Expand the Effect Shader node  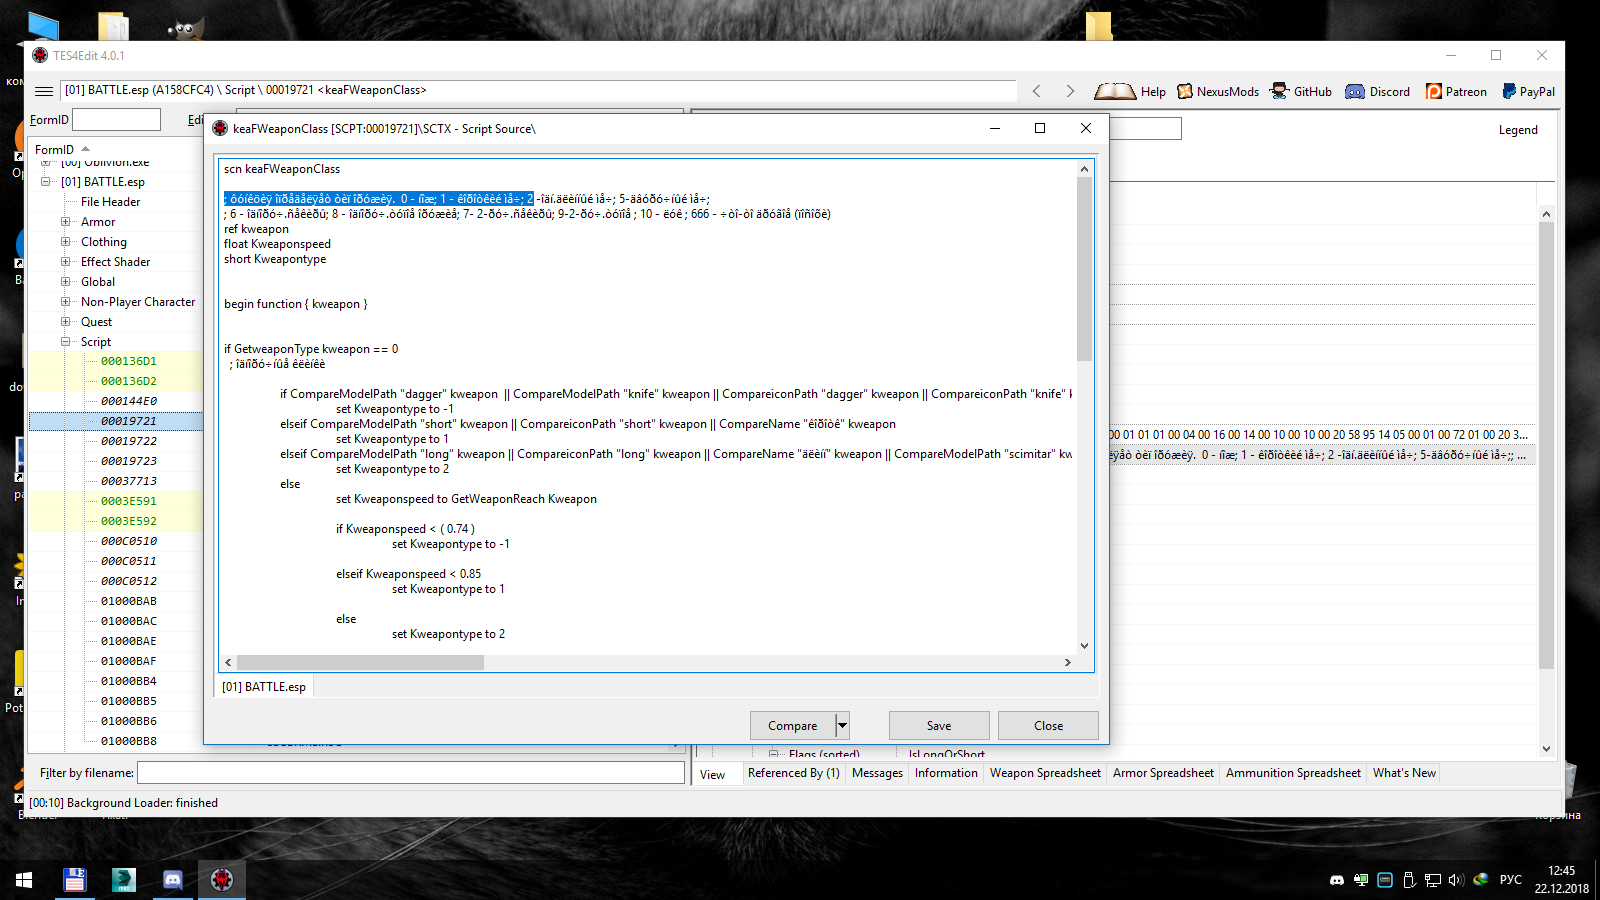click(x=66, y=262)
